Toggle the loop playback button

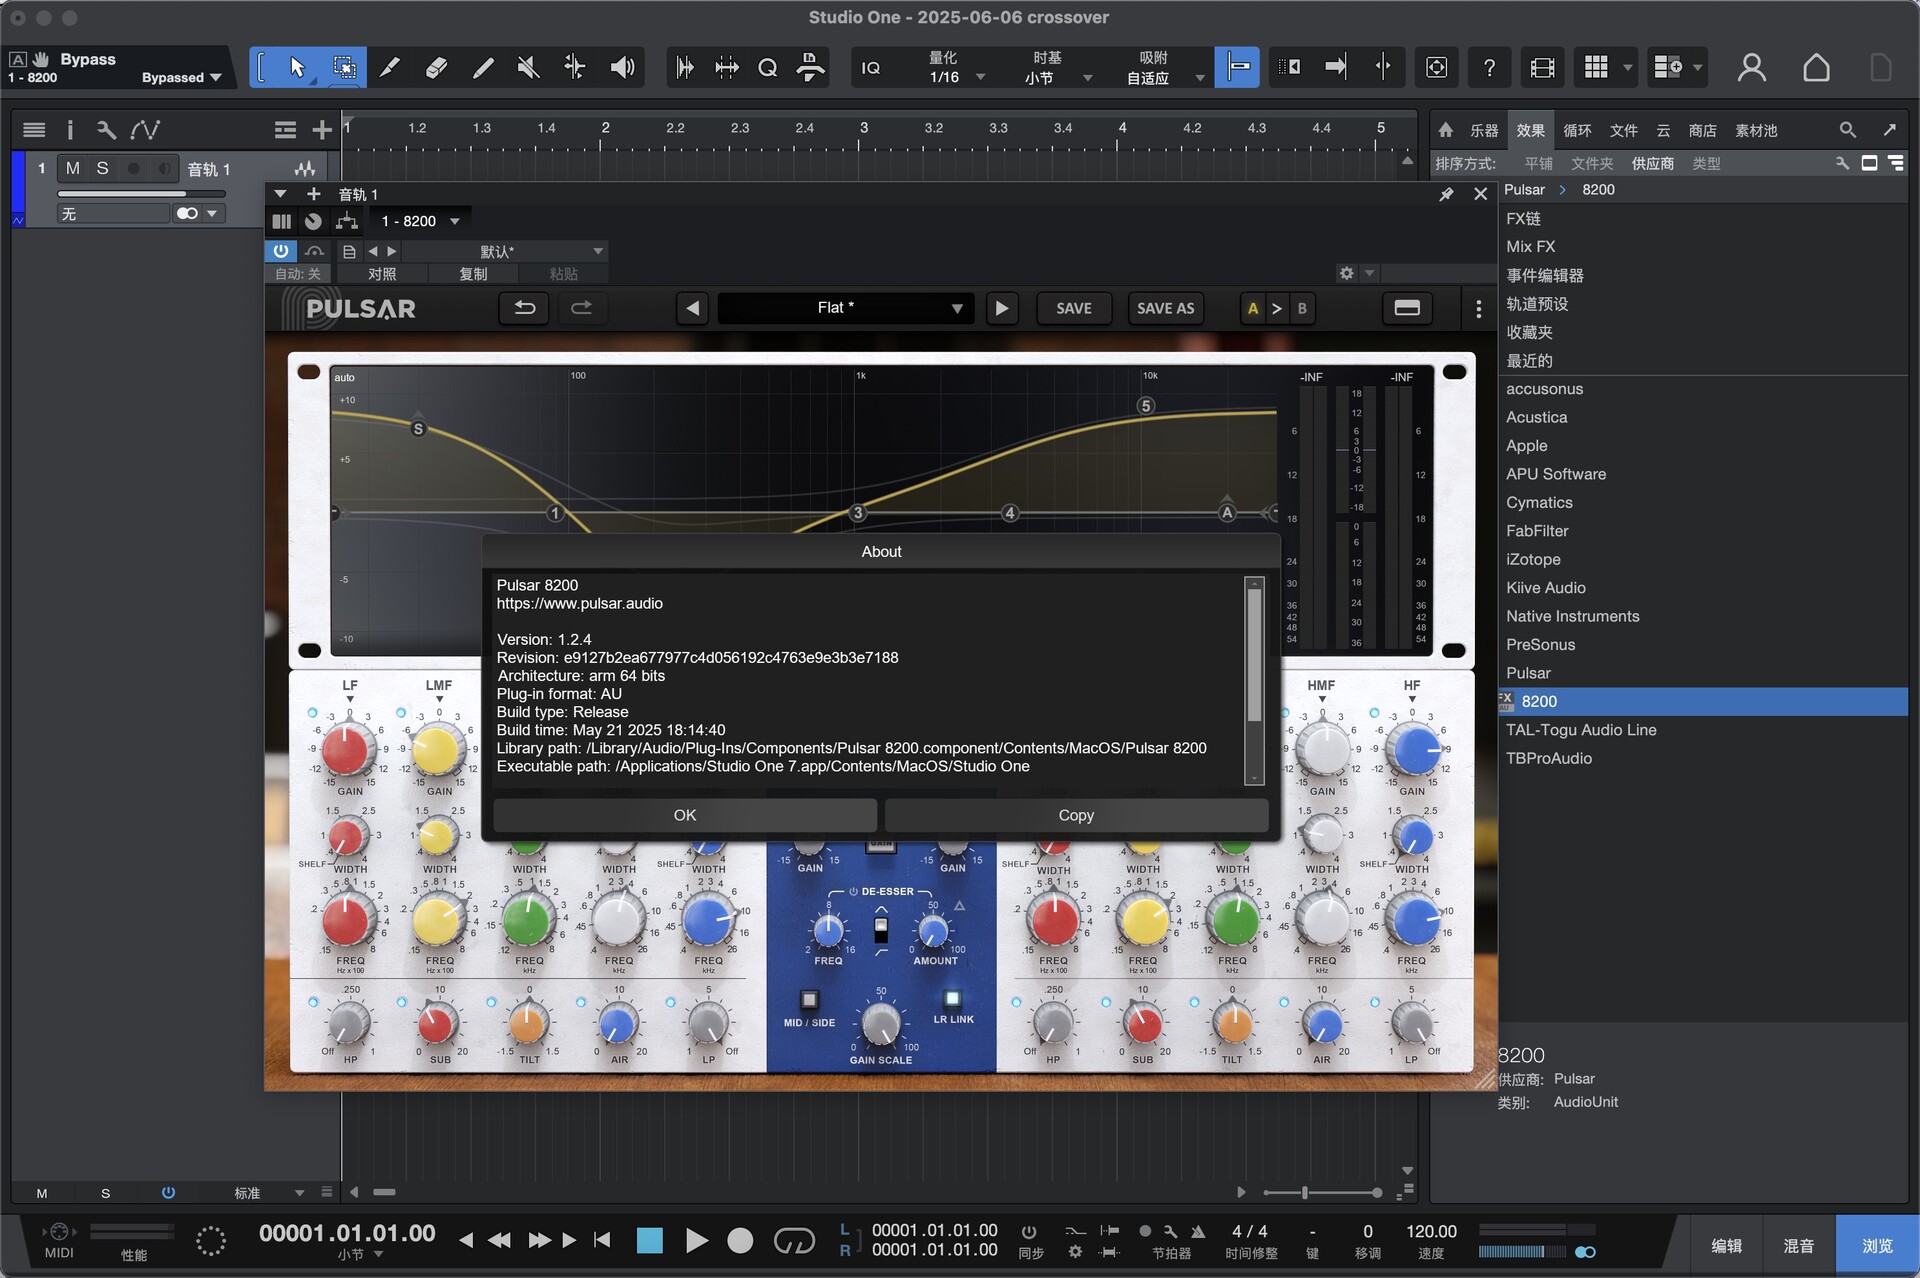coord(794,1241)
